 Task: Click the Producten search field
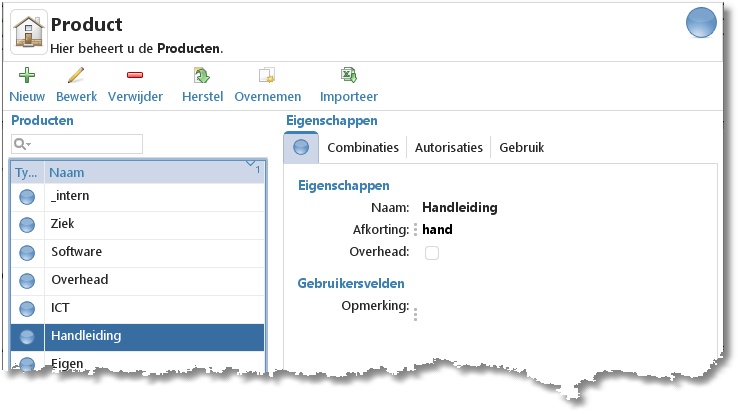pos(77,144)
